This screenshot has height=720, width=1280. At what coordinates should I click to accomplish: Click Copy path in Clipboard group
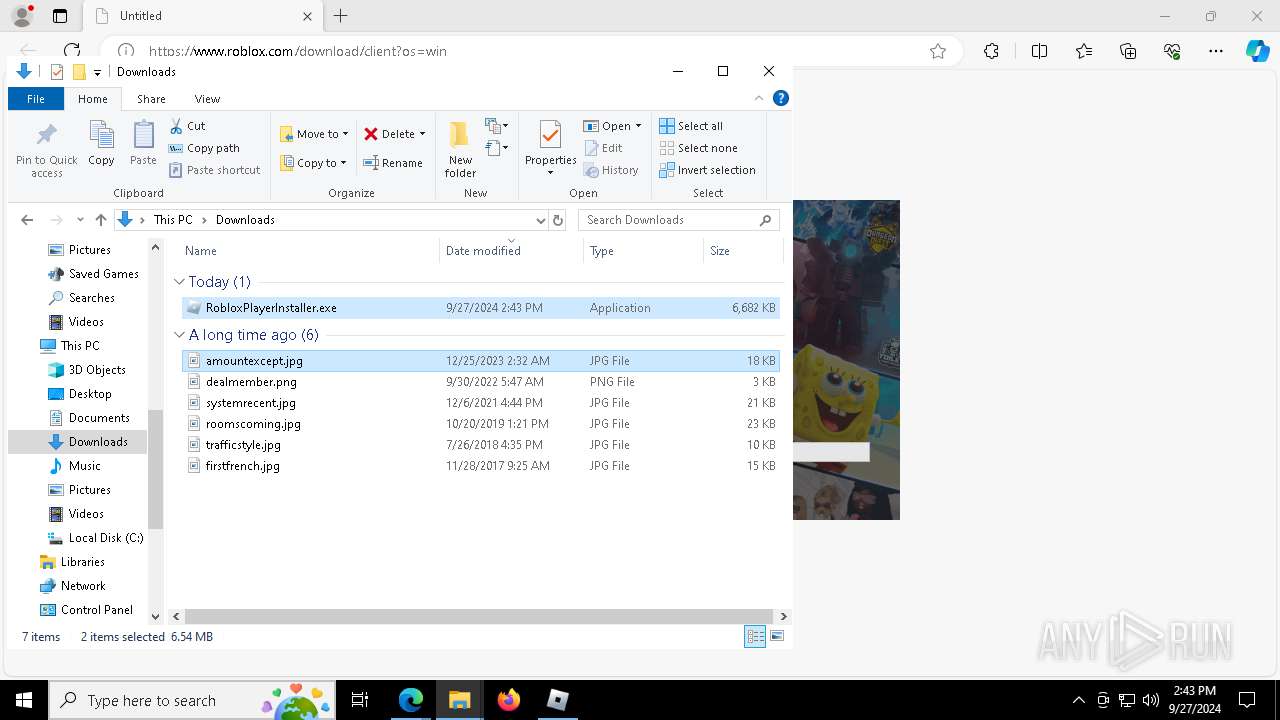[x=204, y=148]
